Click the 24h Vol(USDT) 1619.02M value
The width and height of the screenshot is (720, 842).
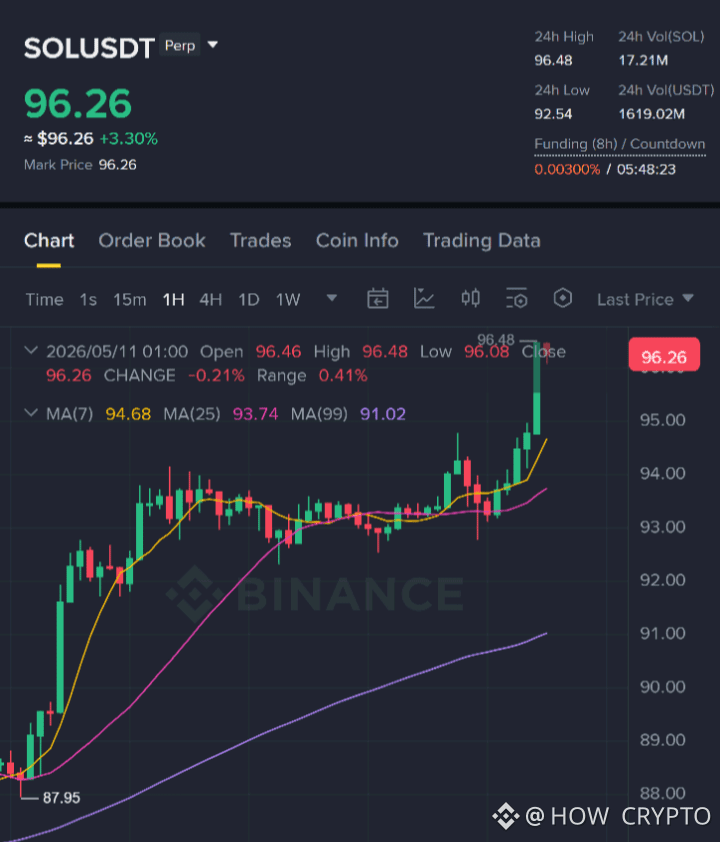click(652, 114)
